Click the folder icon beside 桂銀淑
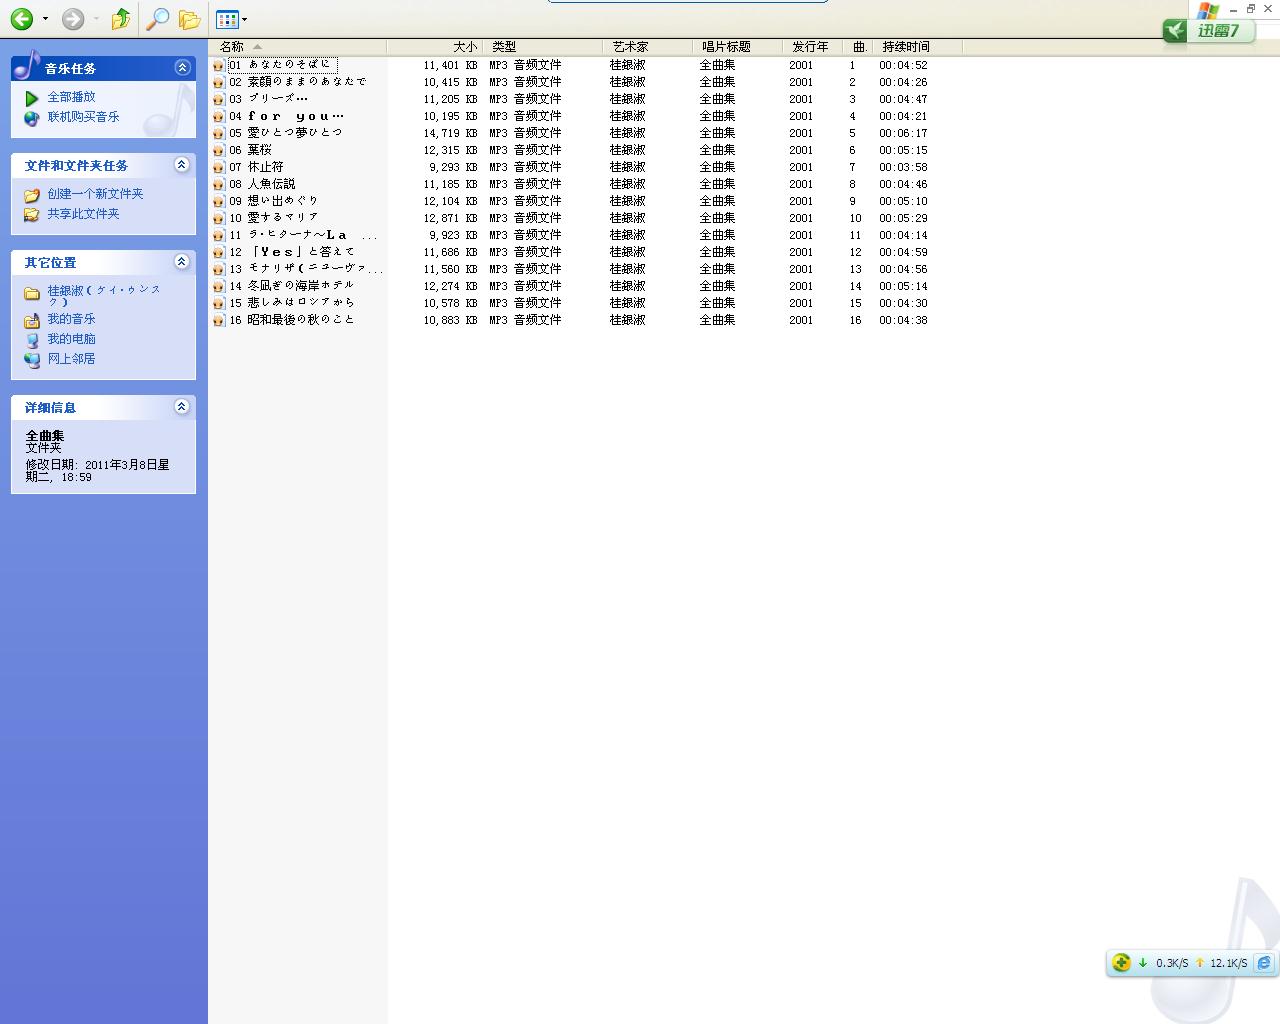This screenshot has height=1024, width=1280. [x=32, y=293]
